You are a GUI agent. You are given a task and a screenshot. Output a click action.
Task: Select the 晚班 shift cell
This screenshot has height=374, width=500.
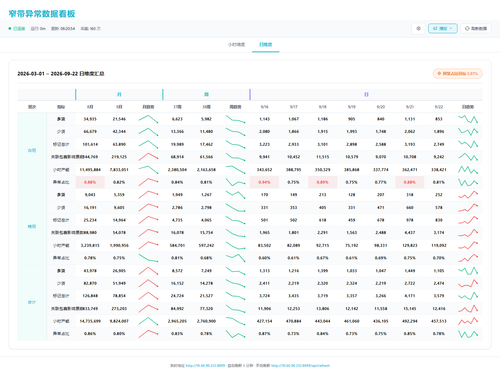point(32,227)
